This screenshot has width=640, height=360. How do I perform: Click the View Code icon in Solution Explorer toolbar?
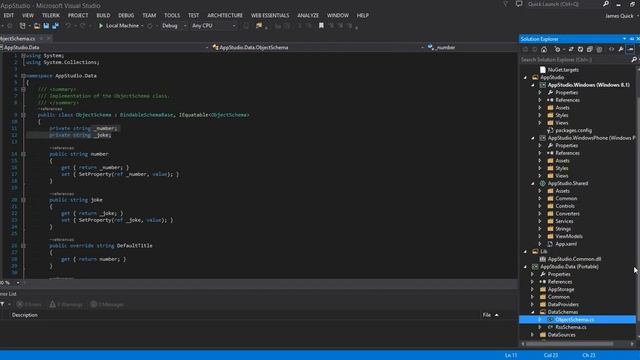pyautogui.click(x=611, y=49)
